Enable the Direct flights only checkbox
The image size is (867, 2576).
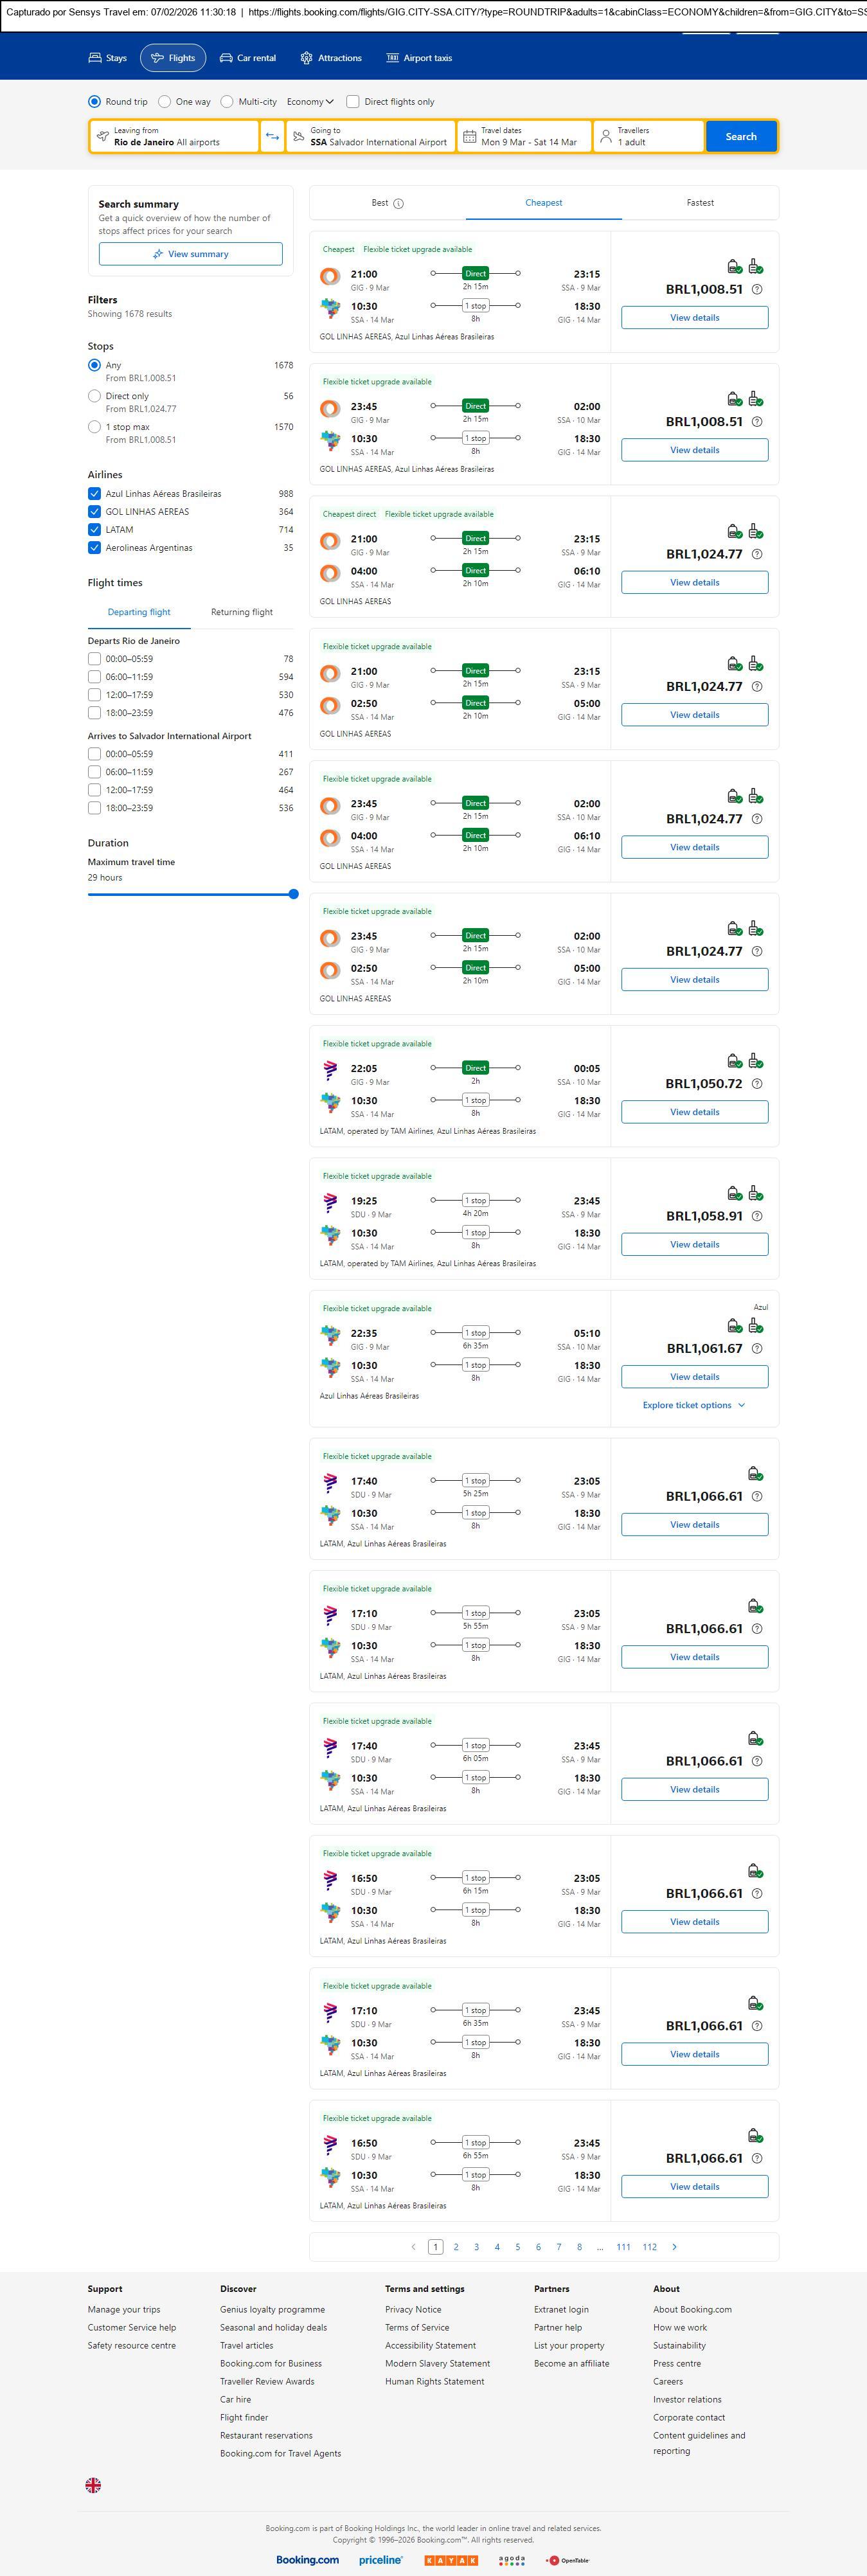[353, 102]
